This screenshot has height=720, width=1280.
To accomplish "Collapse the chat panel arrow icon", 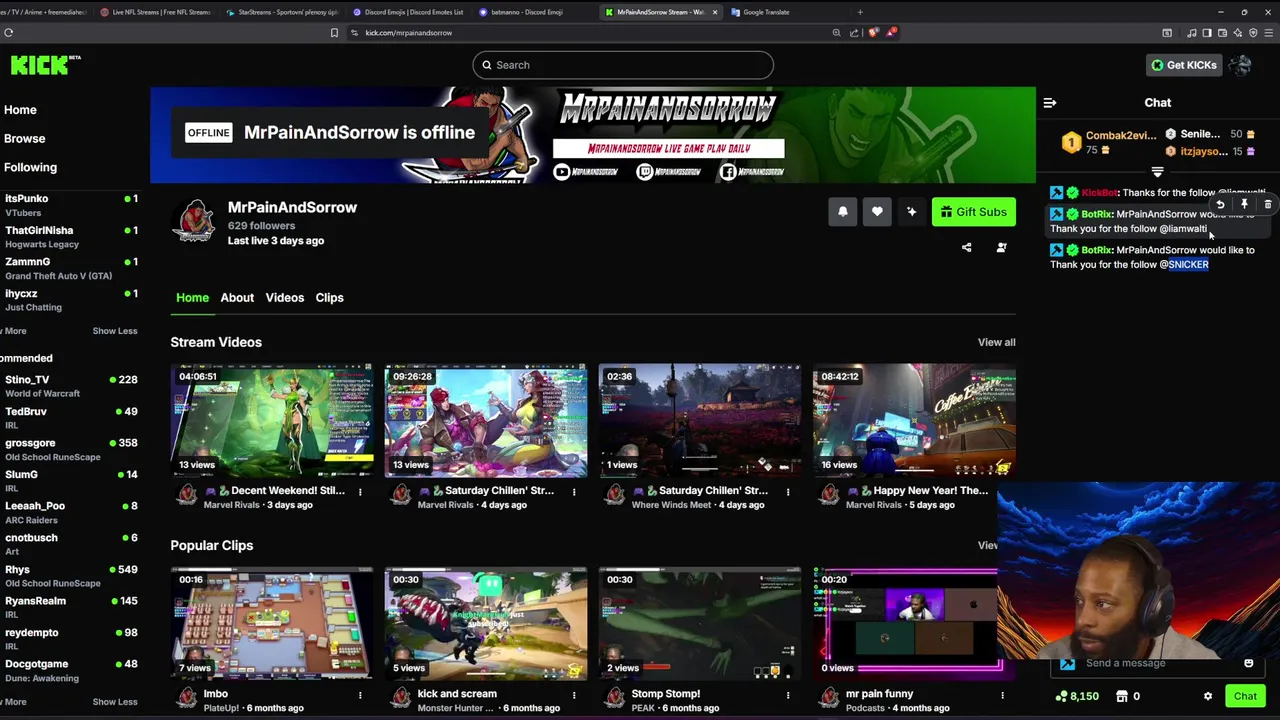I will coord(1049,102).
